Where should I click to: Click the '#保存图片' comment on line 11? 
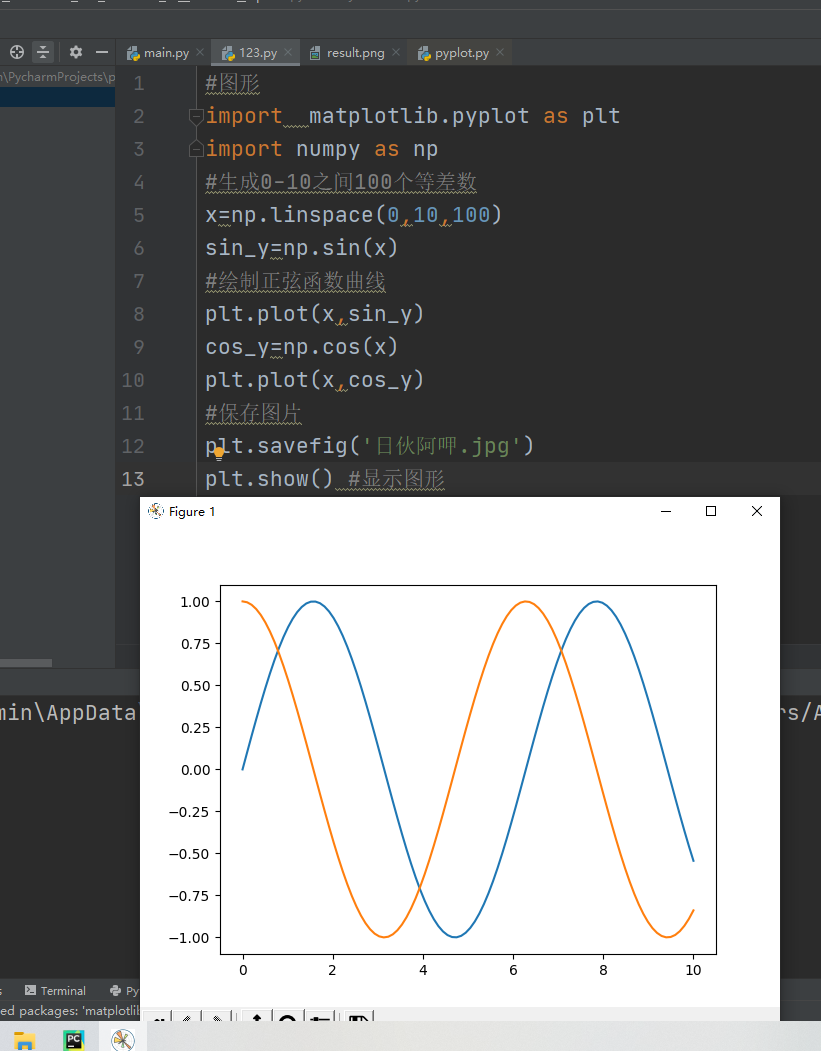coord(253,413)
